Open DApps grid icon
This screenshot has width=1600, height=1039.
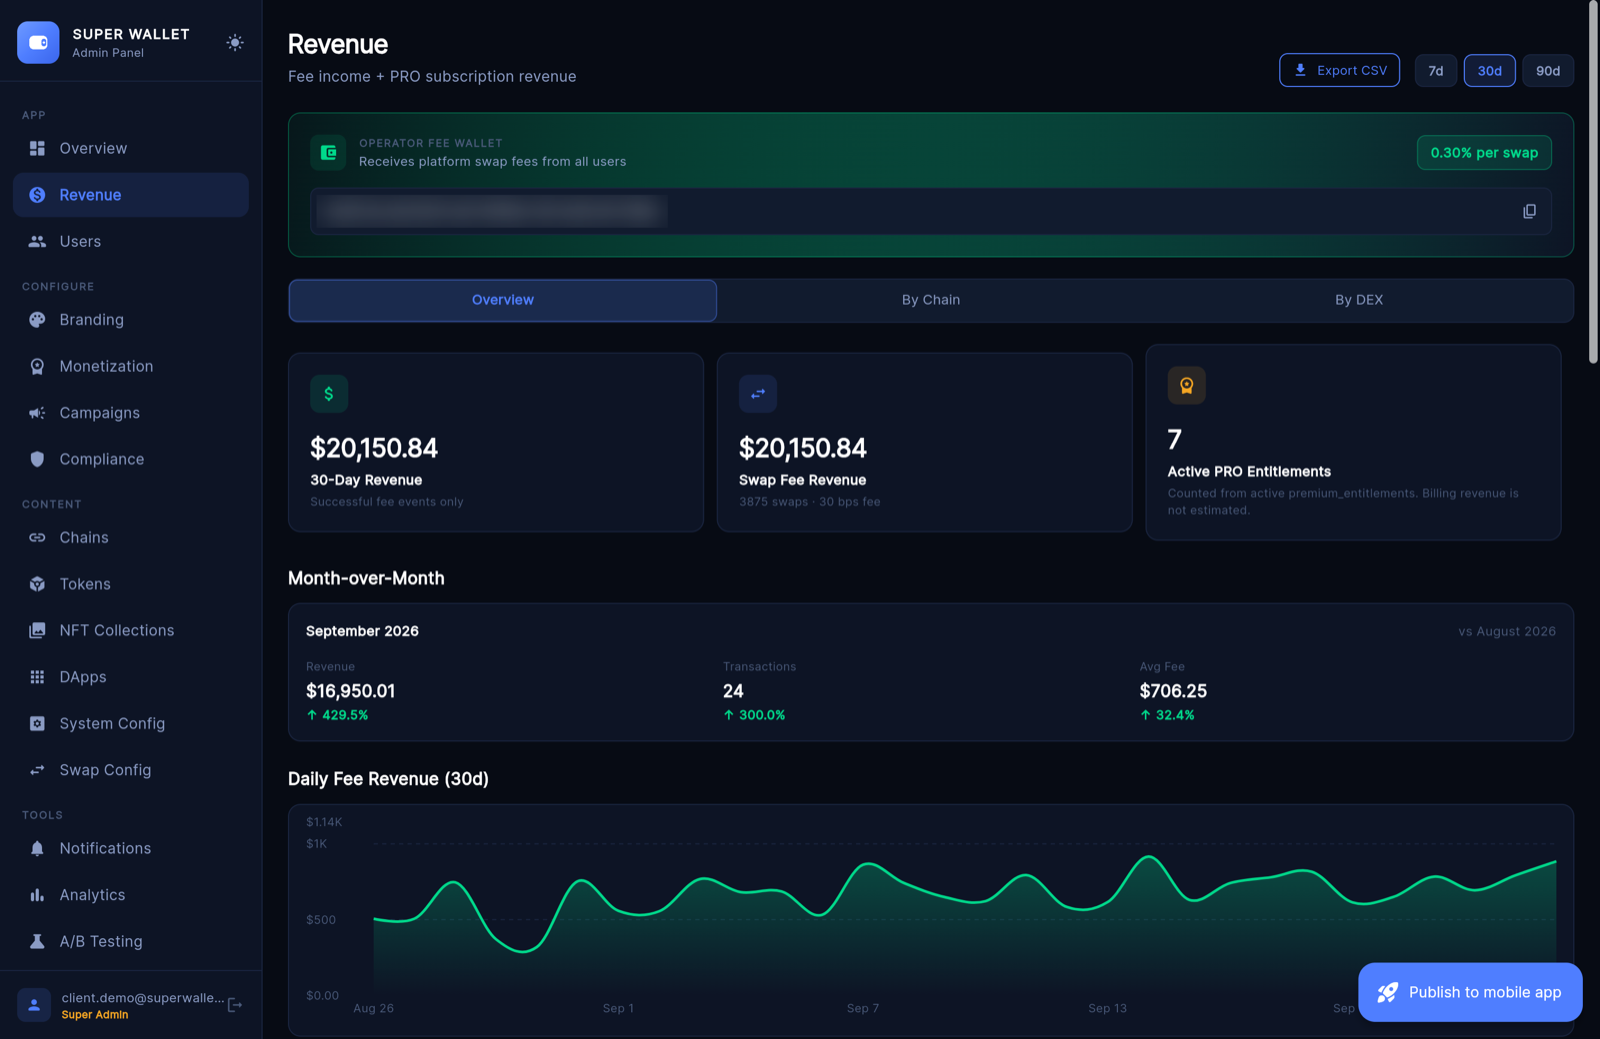[37, 677]
